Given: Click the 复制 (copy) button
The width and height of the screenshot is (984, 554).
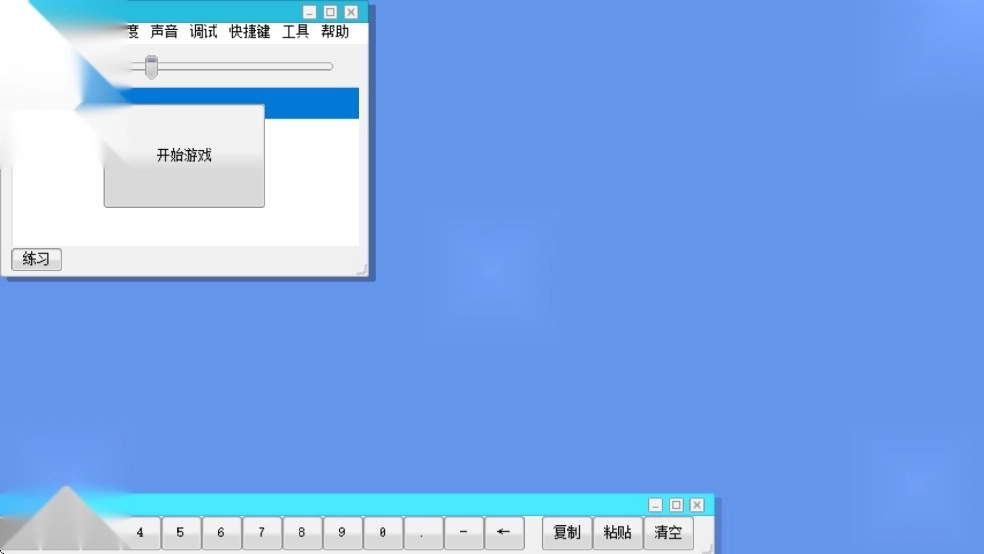Looking at the screenshot, I should click(x=567, y=533).
